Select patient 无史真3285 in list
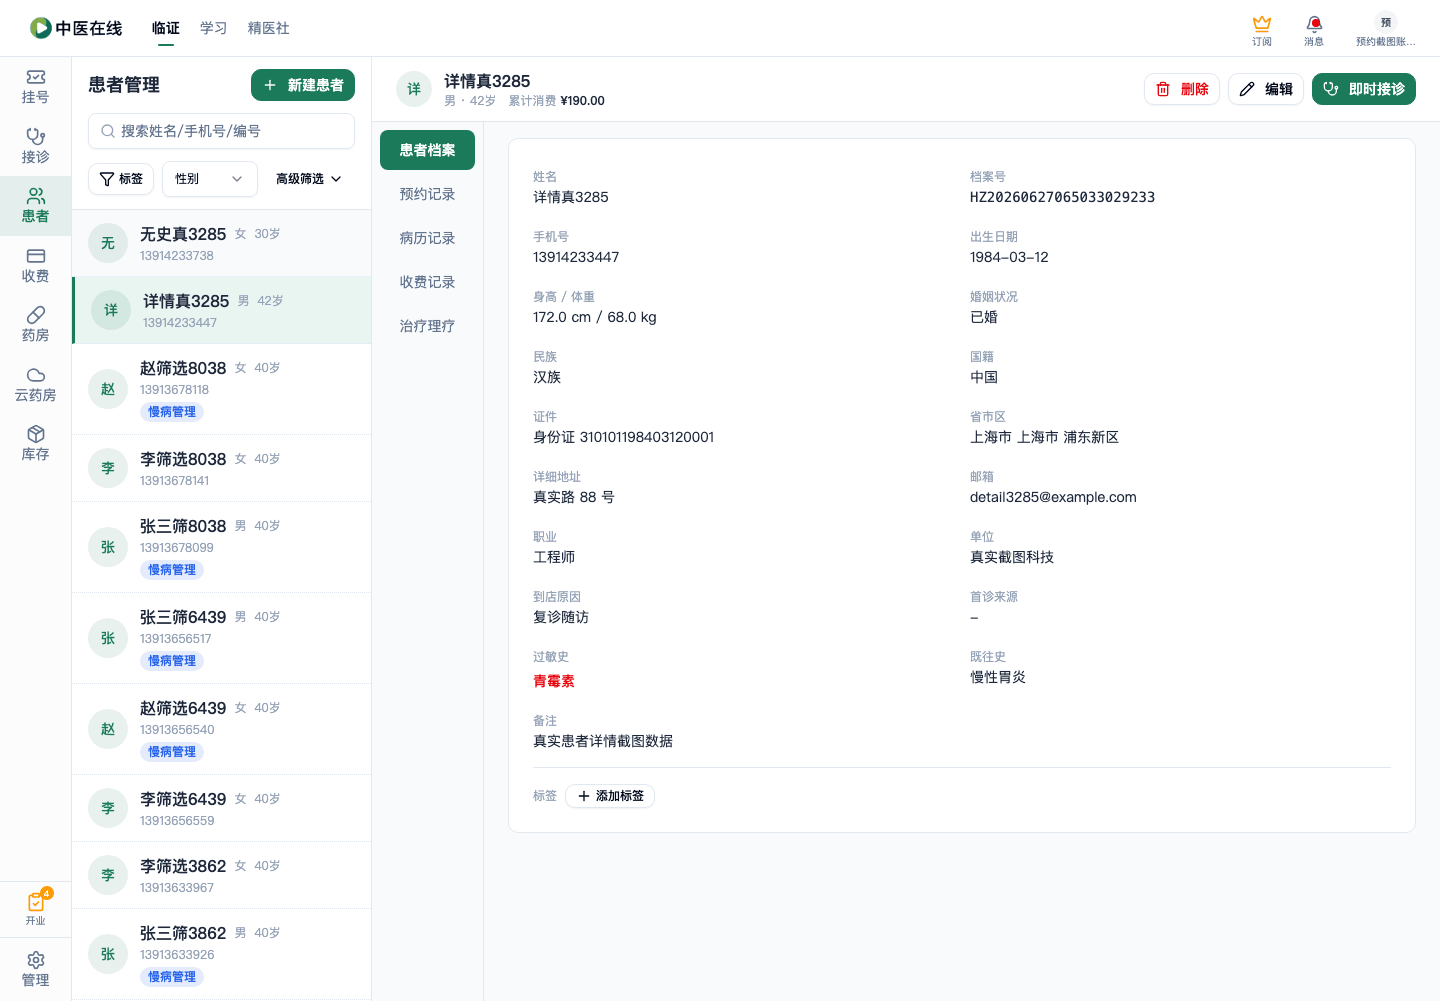 tap(222, 243)
